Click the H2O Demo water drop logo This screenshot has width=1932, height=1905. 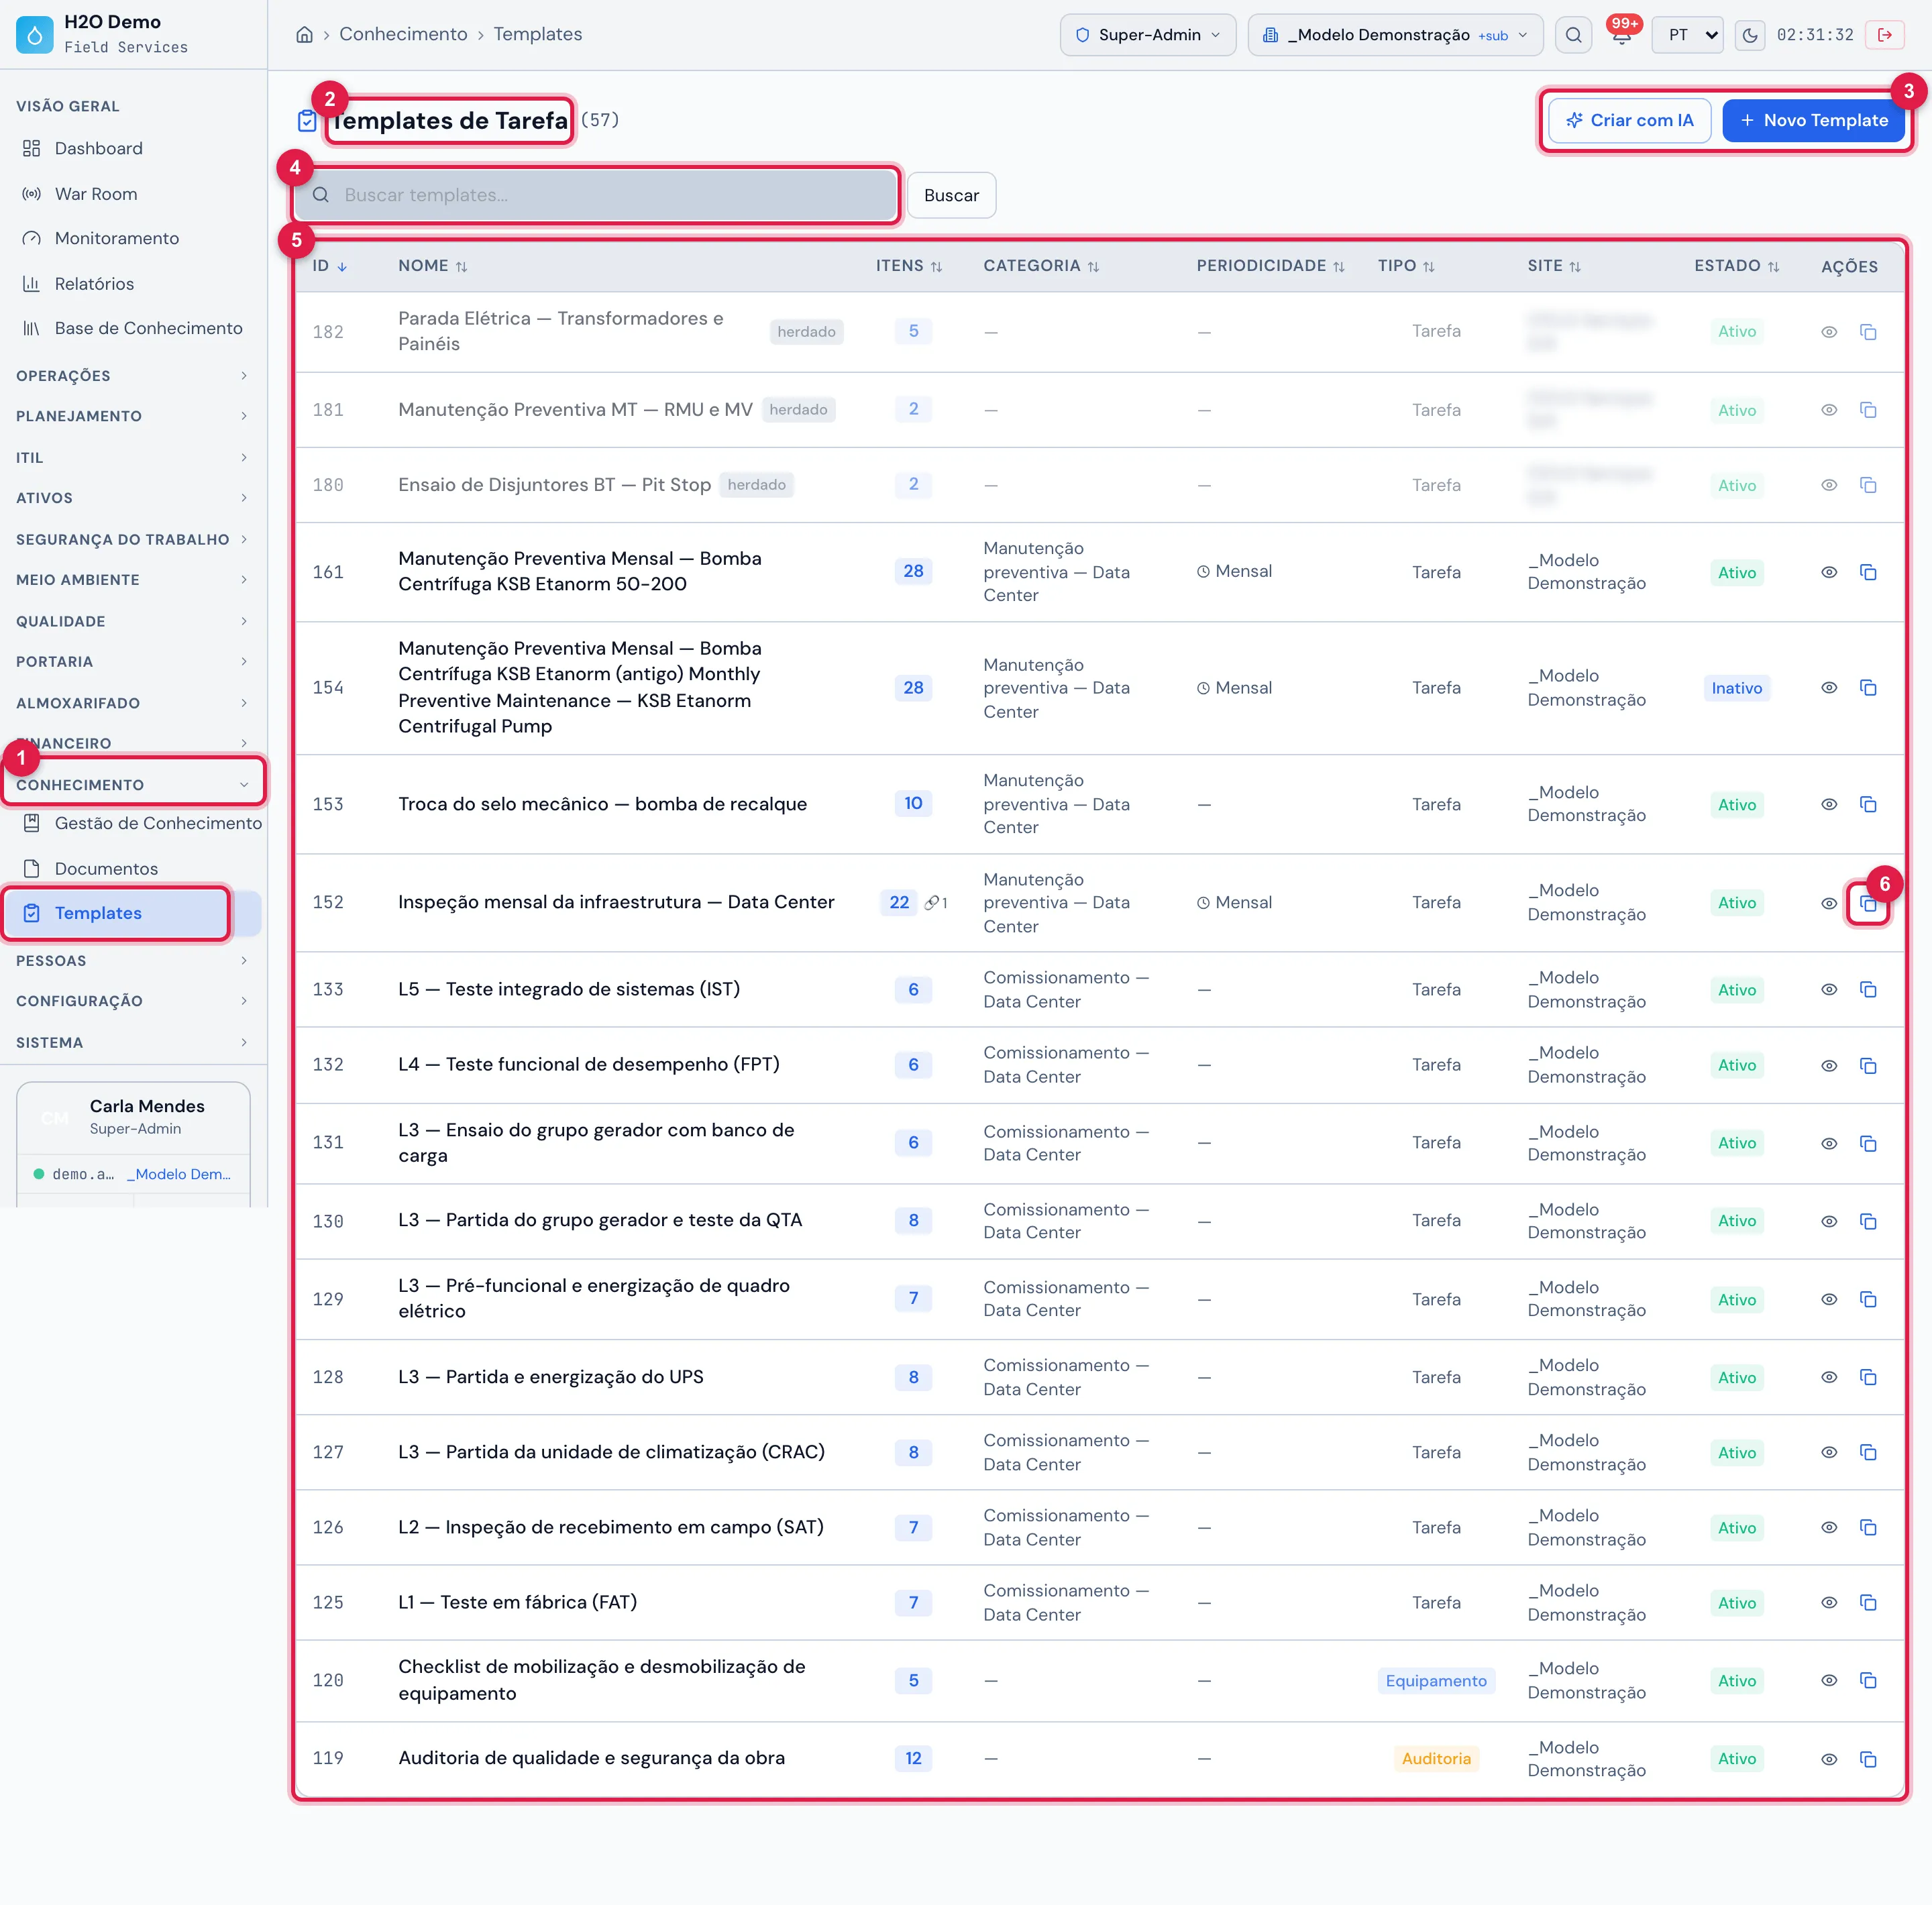pyautogui.click(x=35, y=35)
